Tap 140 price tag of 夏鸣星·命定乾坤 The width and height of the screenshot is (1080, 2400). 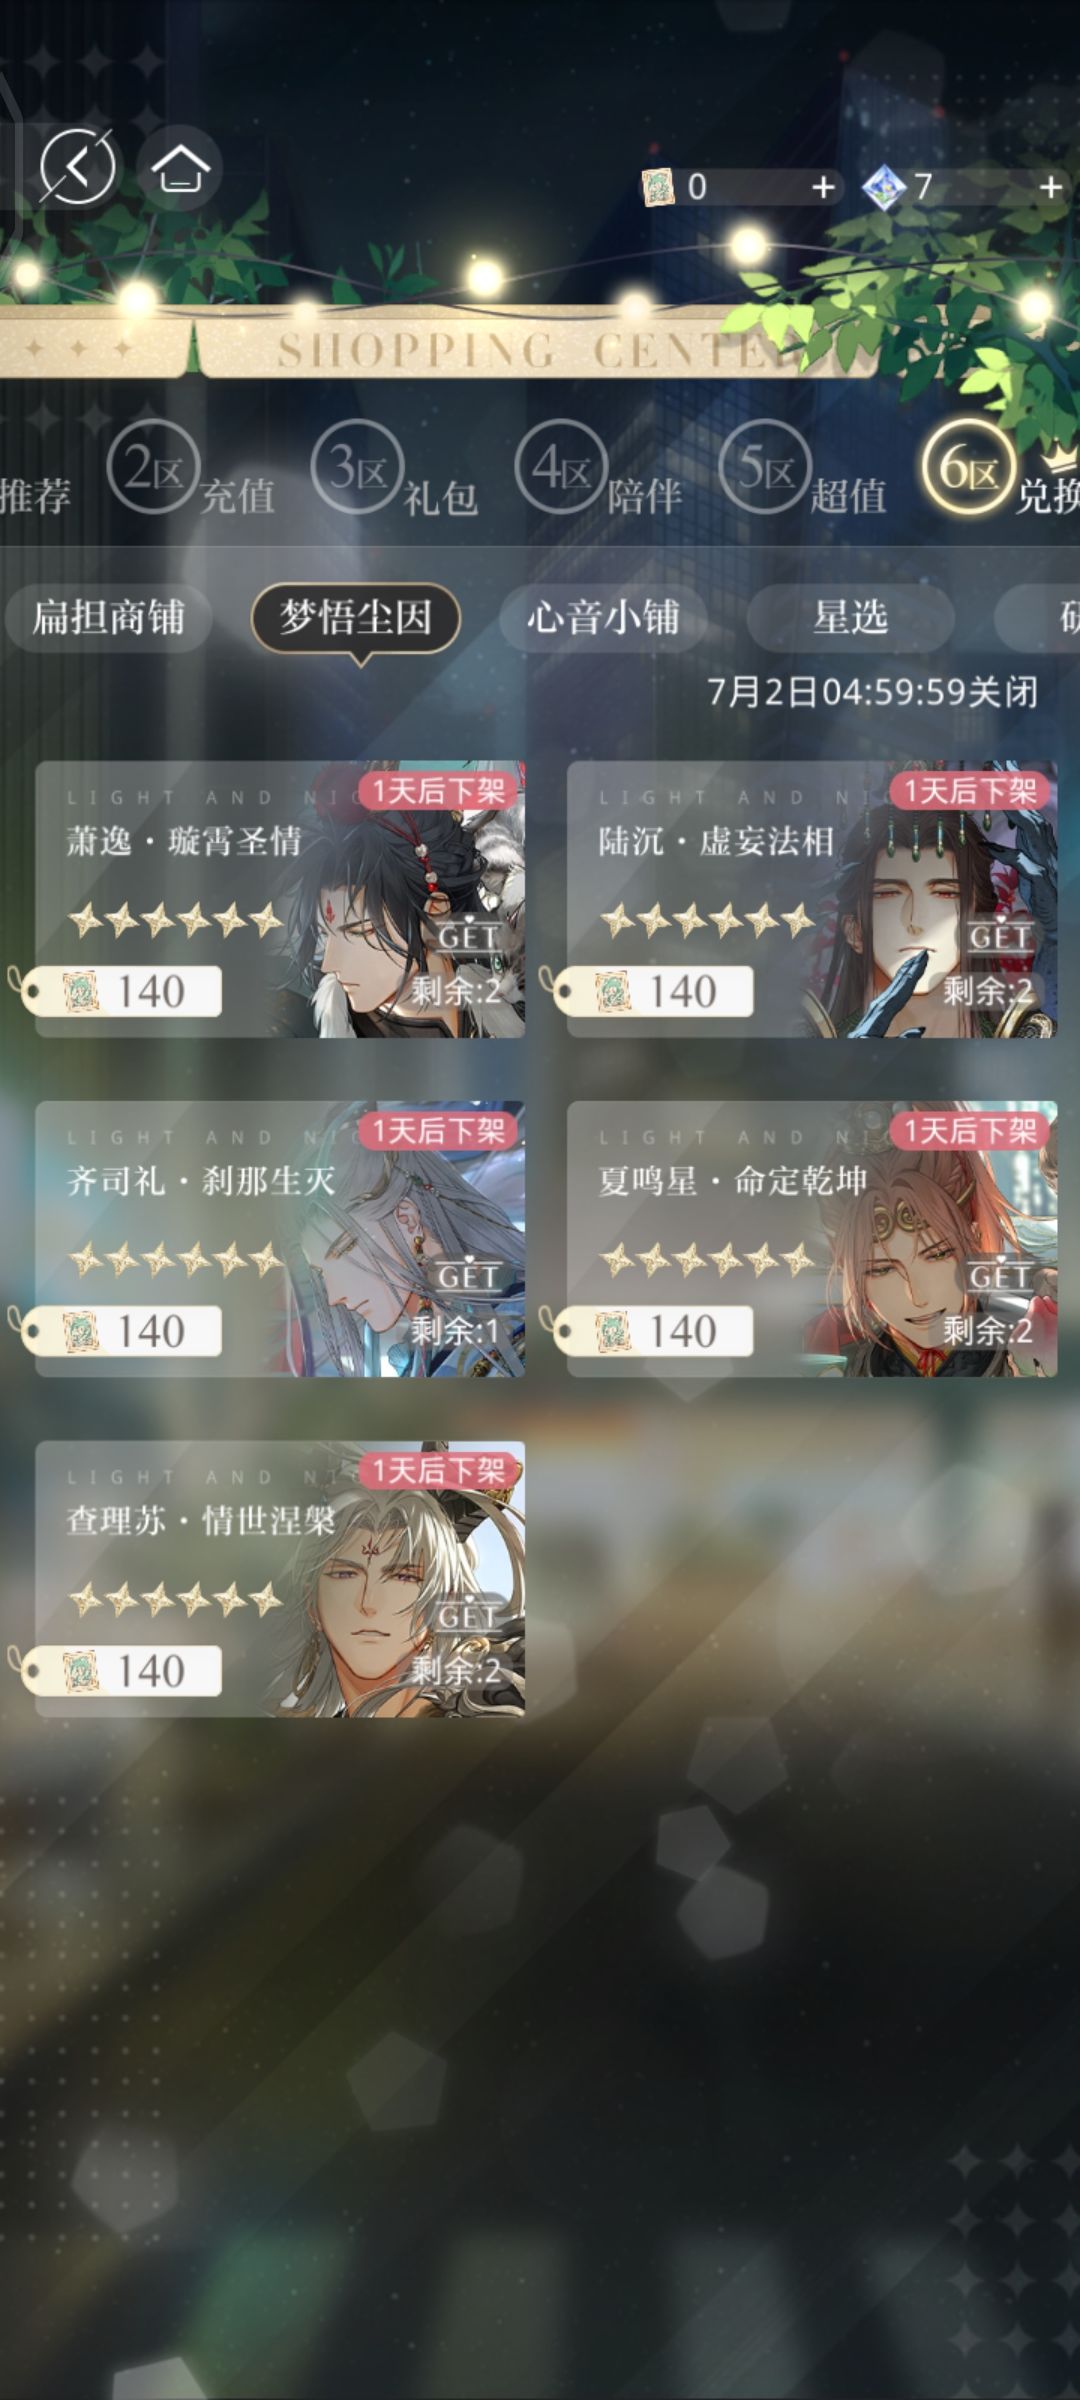click(654, 1331)
